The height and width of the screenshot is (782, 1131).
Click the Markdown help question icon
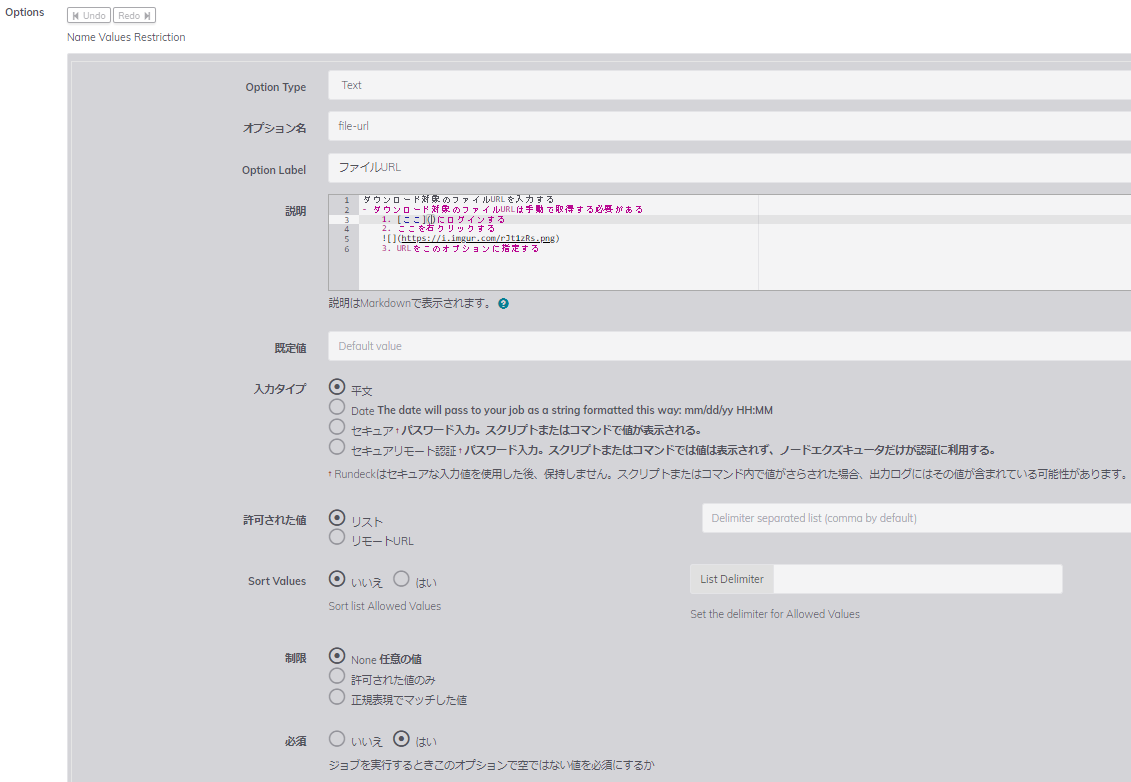pos(503,304)
